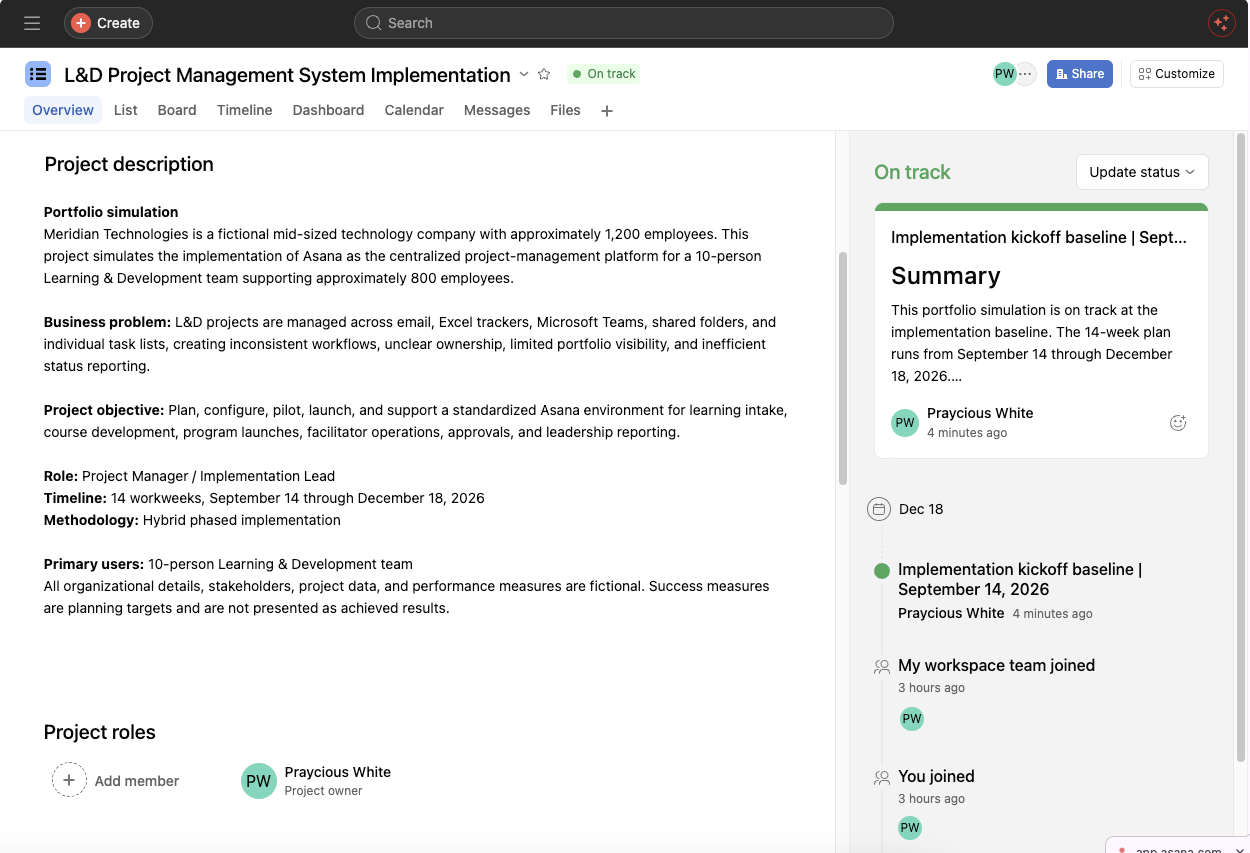Click the Dec 18 calendar icon
This screenshot has height=853, width=1250.
point(879,509)
